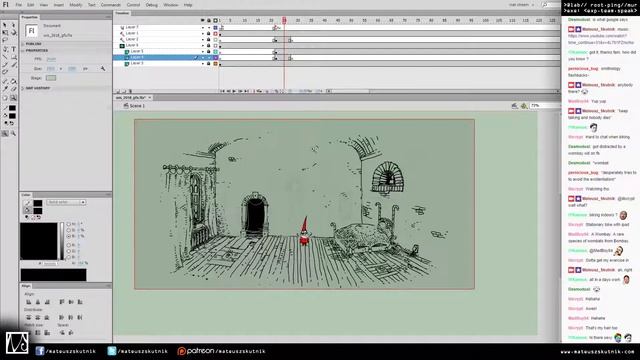Select the Subselection tool
Screen dimensions: 640x360
tap(13, 25)
